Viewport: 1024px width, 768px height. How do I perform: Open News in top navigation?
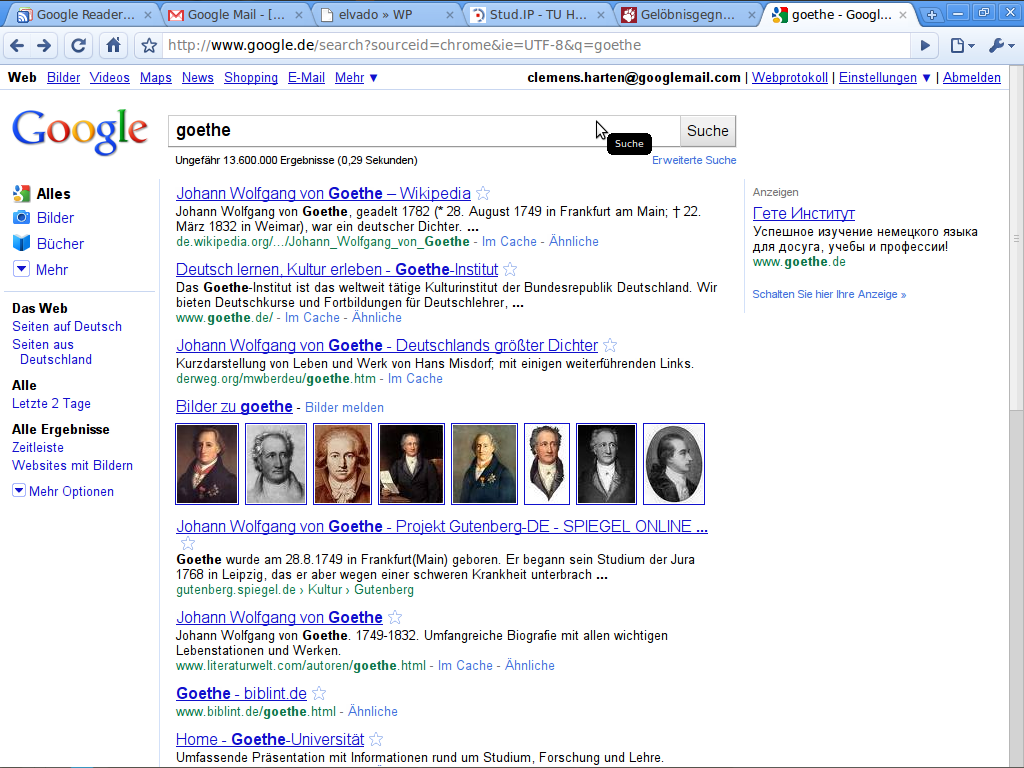pos(198,77)
